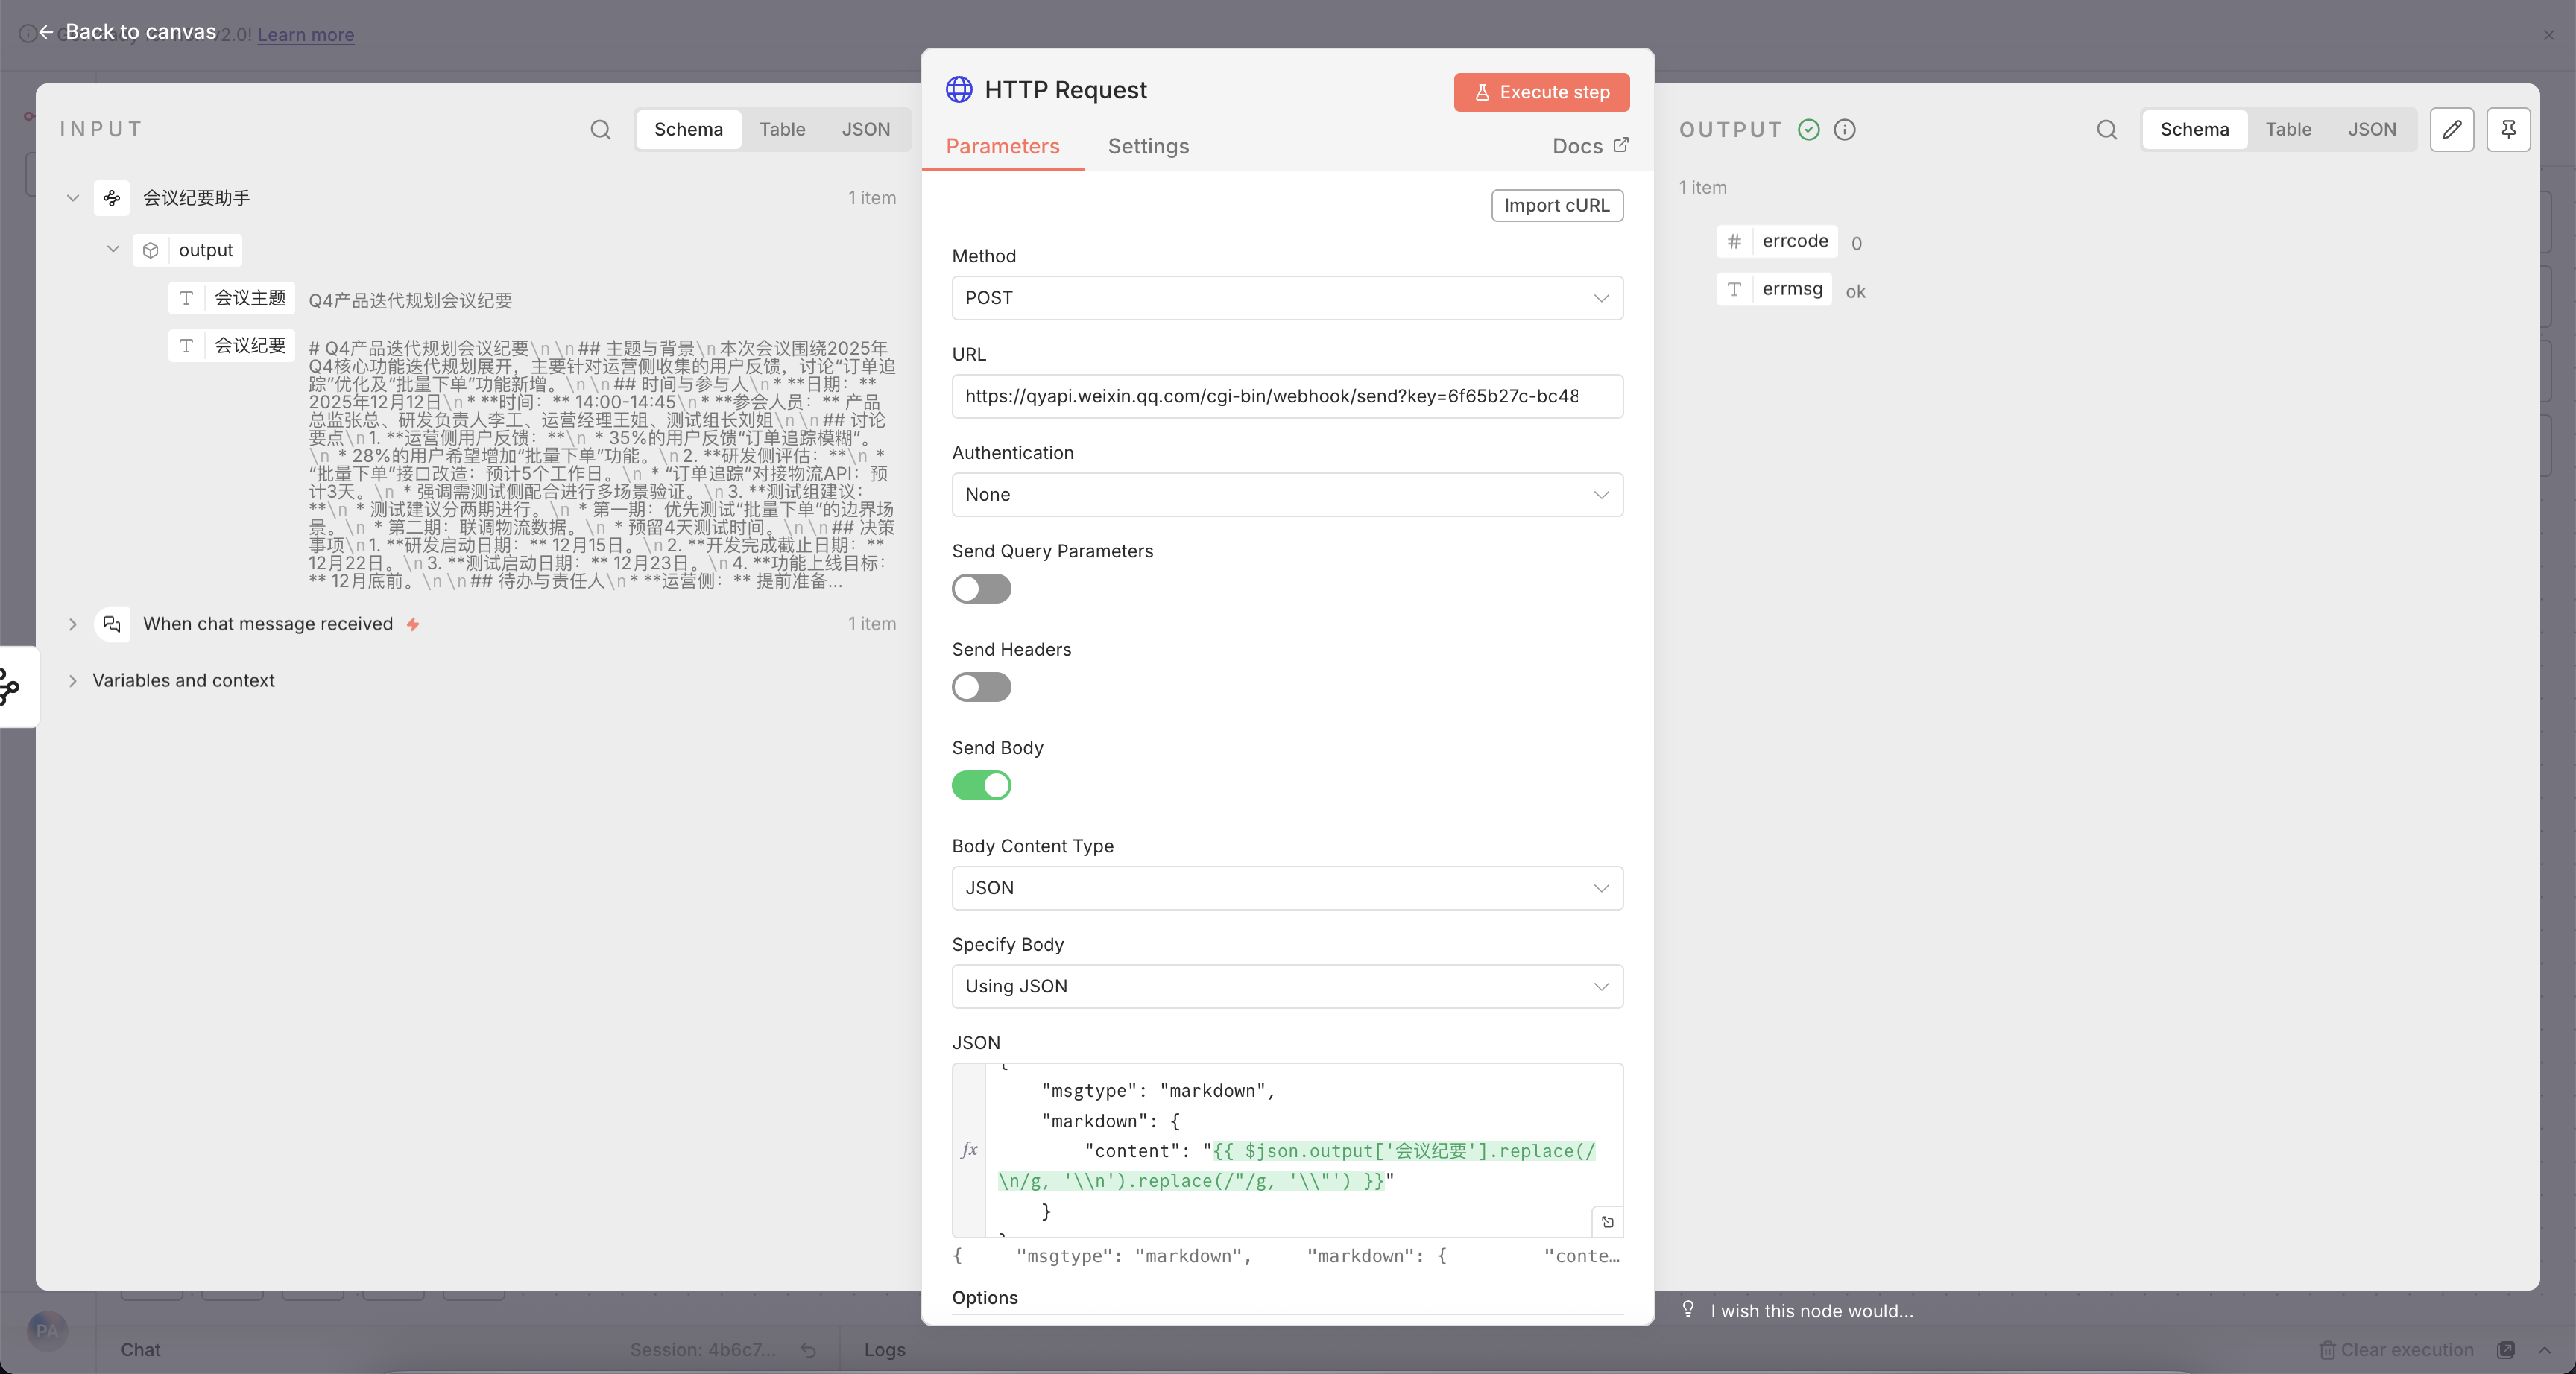Switch INPUT view to JSON tab
This screenshot has height=1374, width=2576.
pos(865,130)
